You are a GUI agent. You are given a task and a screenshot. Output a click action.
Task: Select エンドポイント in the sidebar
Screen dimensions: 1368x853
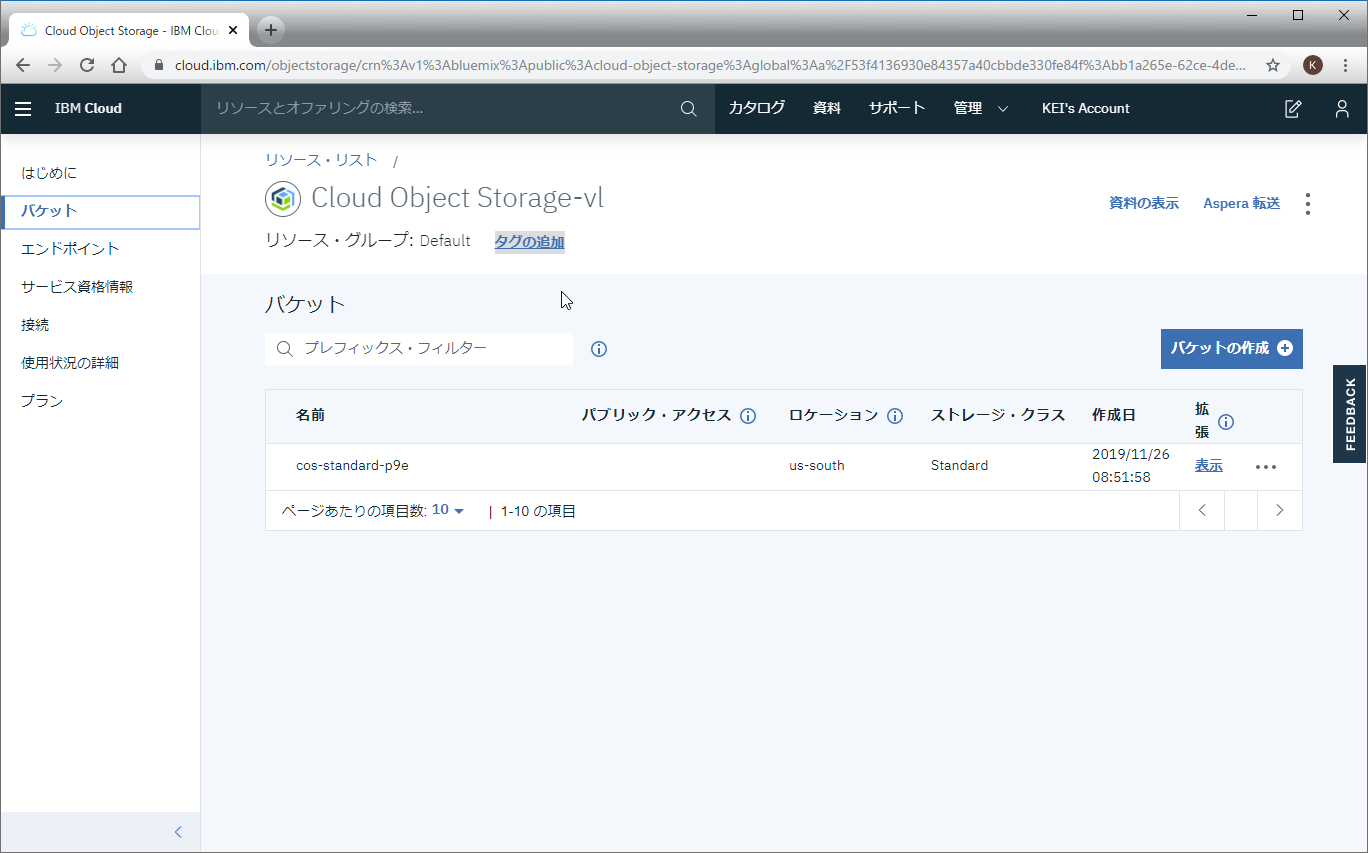[70, 249]
